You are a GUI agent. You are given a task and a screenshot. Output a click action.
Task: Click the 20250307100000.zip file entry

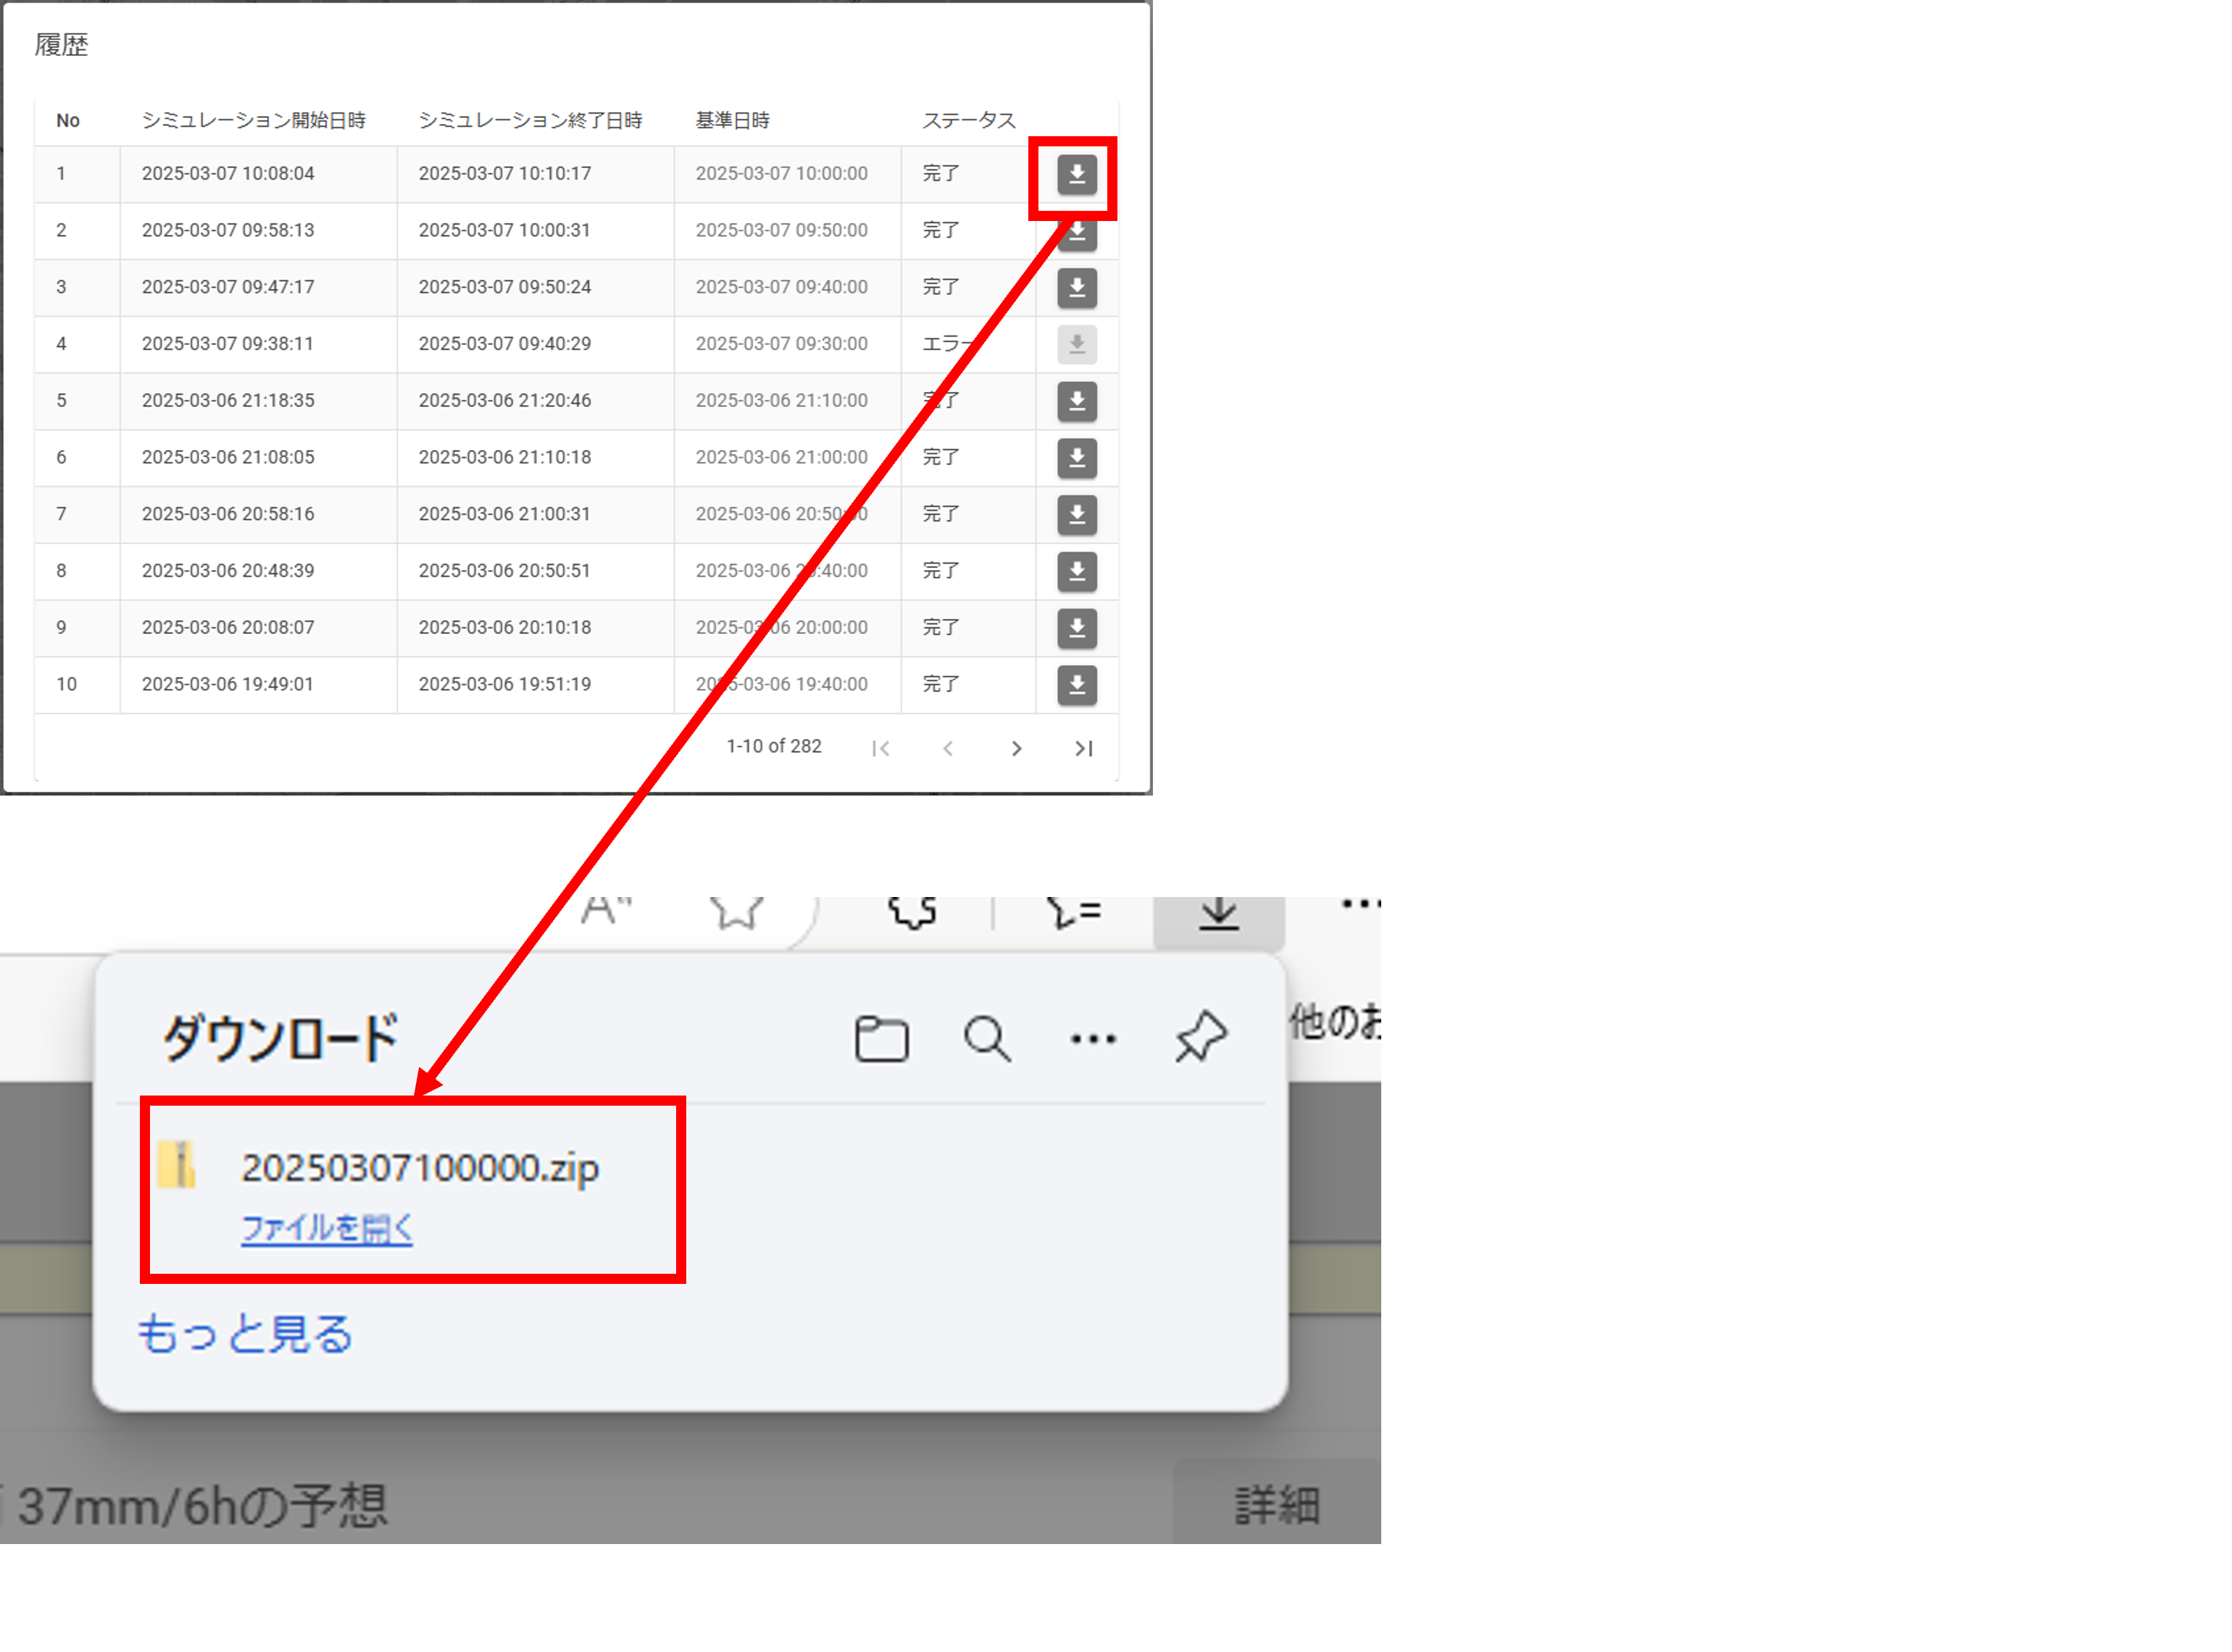click(x=420, y=1167)
